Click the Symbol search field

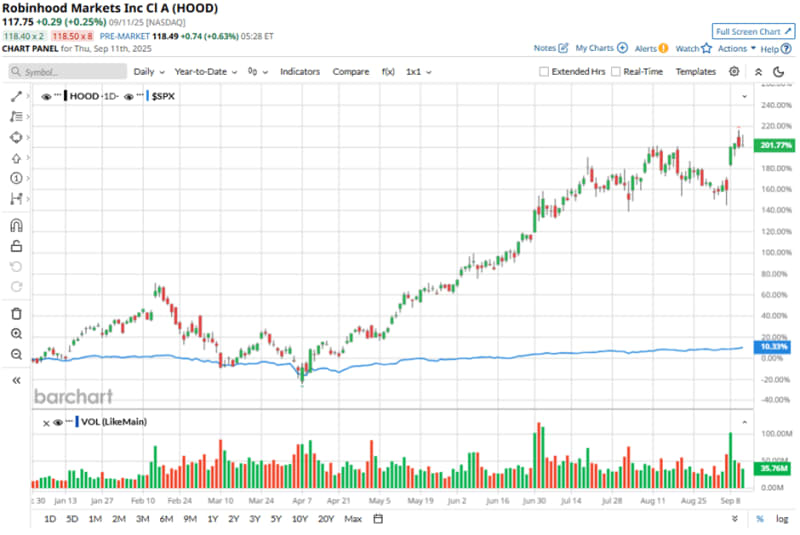[68, 72]
